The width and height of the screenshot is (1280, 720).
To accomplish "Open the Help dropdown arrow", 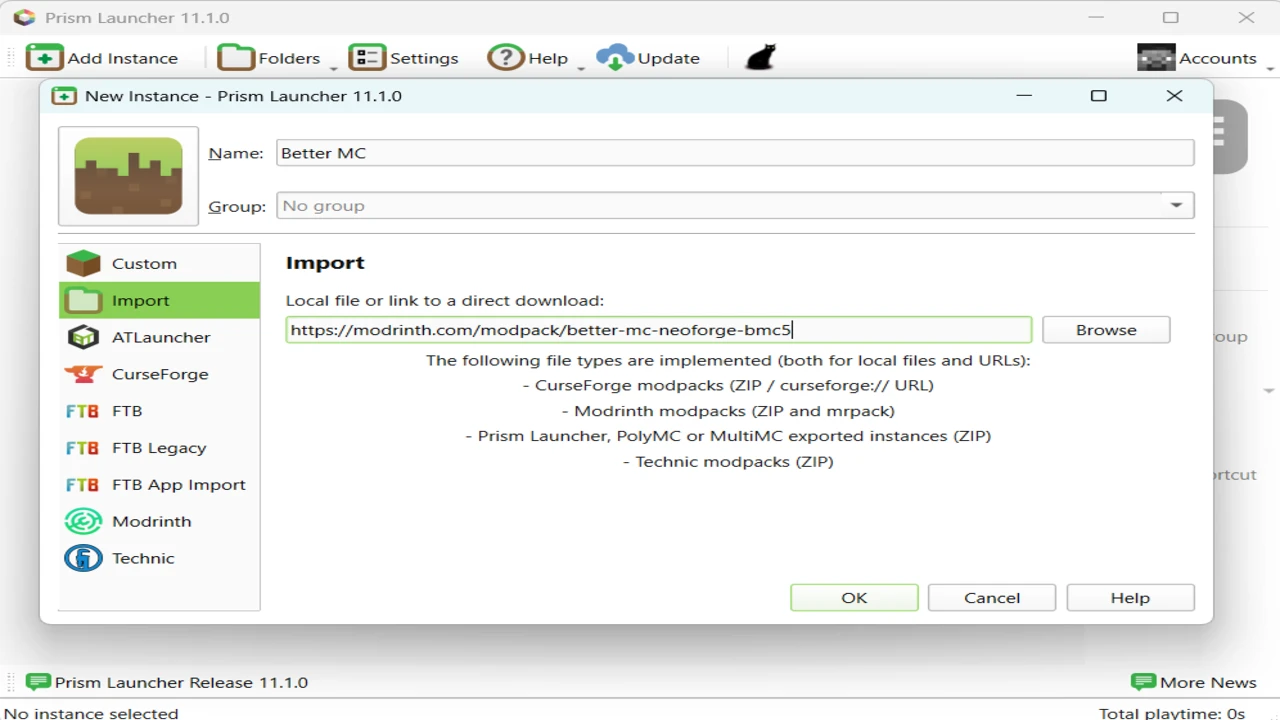I will tap(581, 68).
